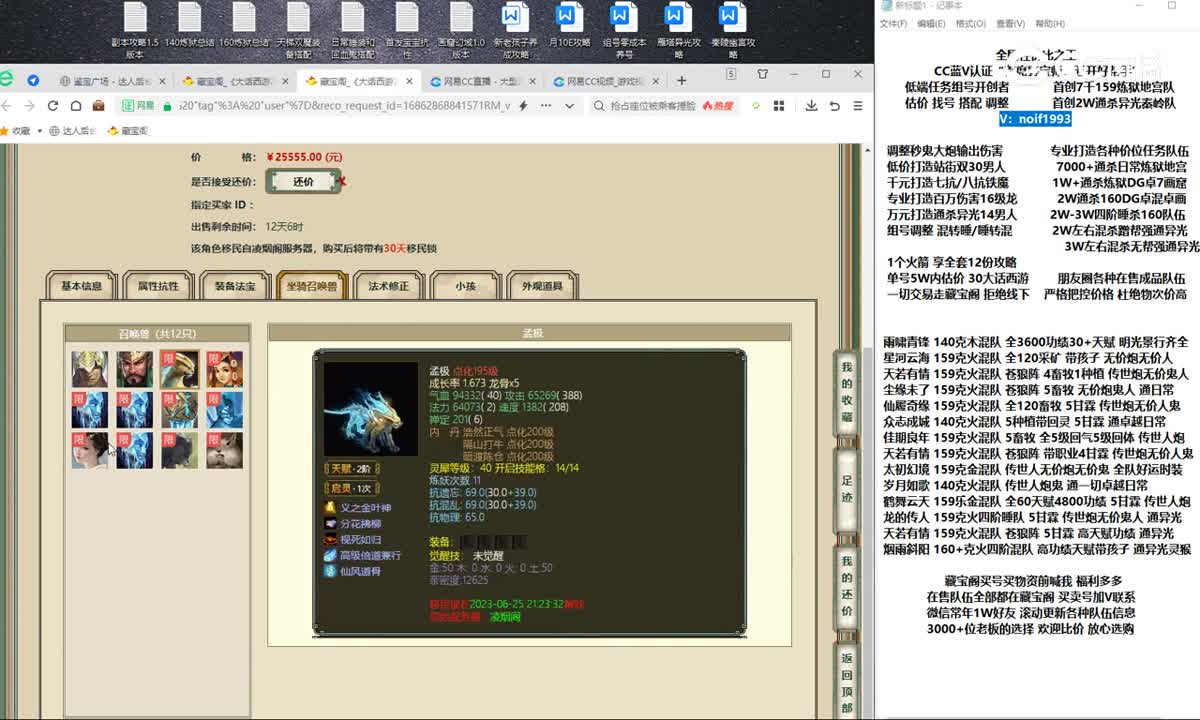Click the lightning speed-mode icon in address bar
1200x720 pixels.
click(523, 105)
